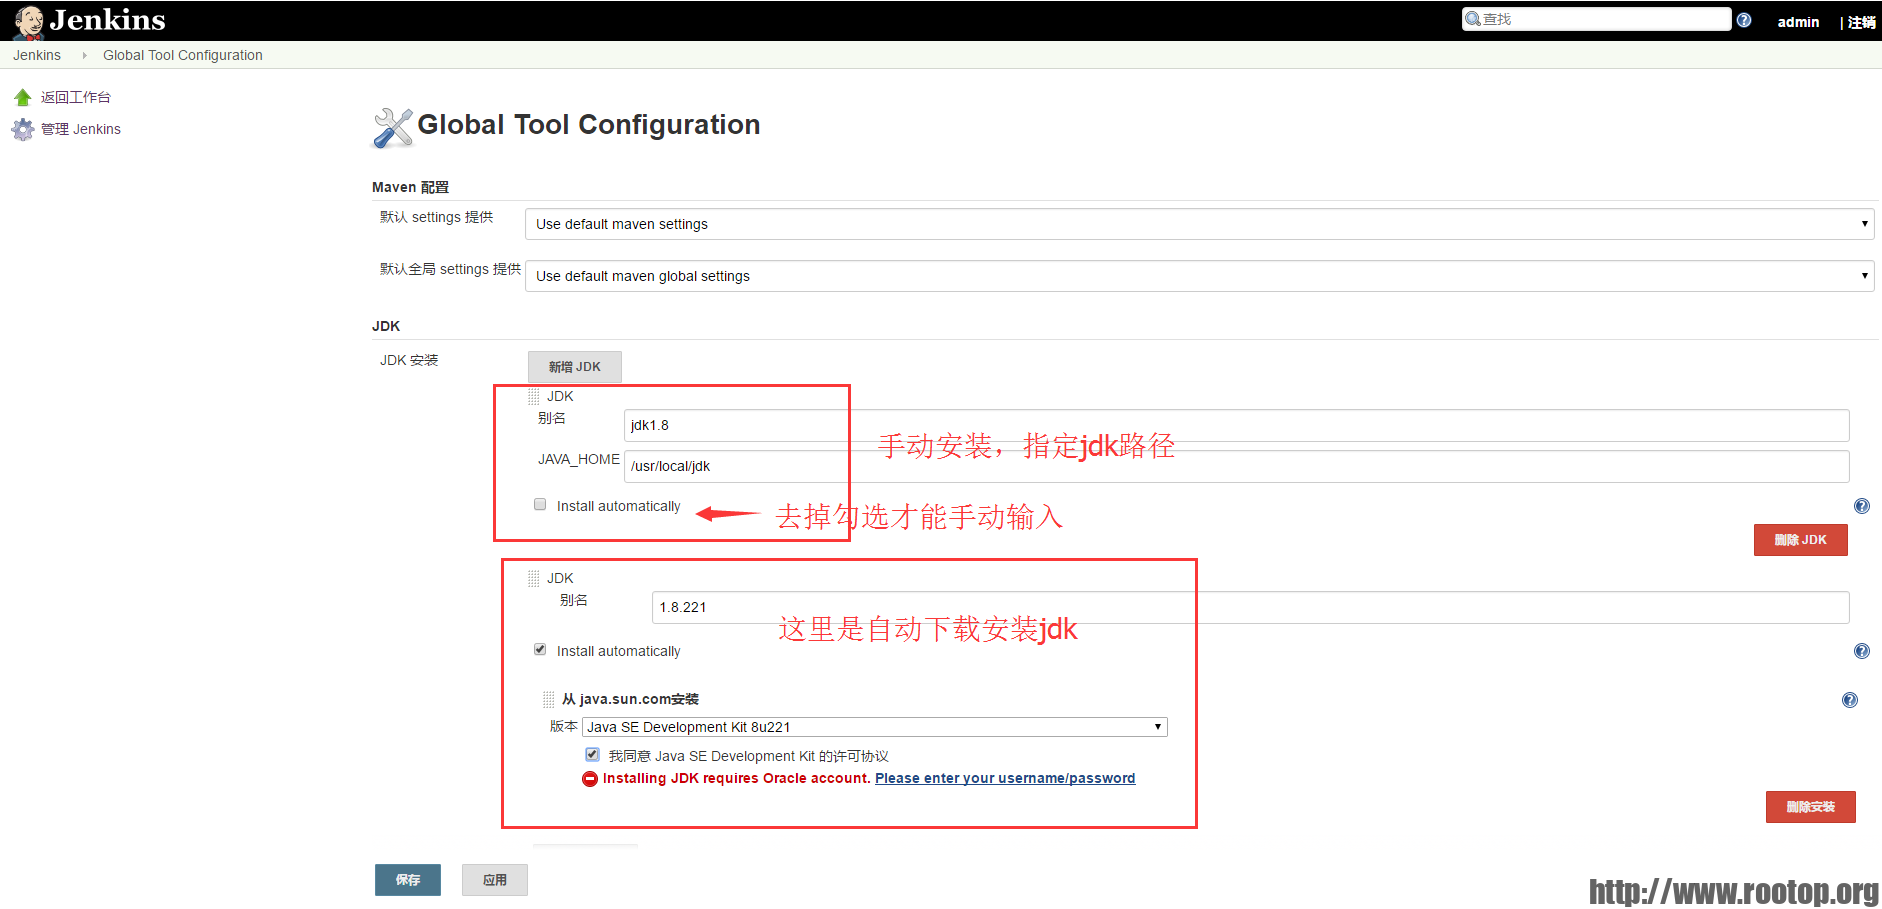
Task: Open help icon for java.sun.com installer
Action: 1849,700
